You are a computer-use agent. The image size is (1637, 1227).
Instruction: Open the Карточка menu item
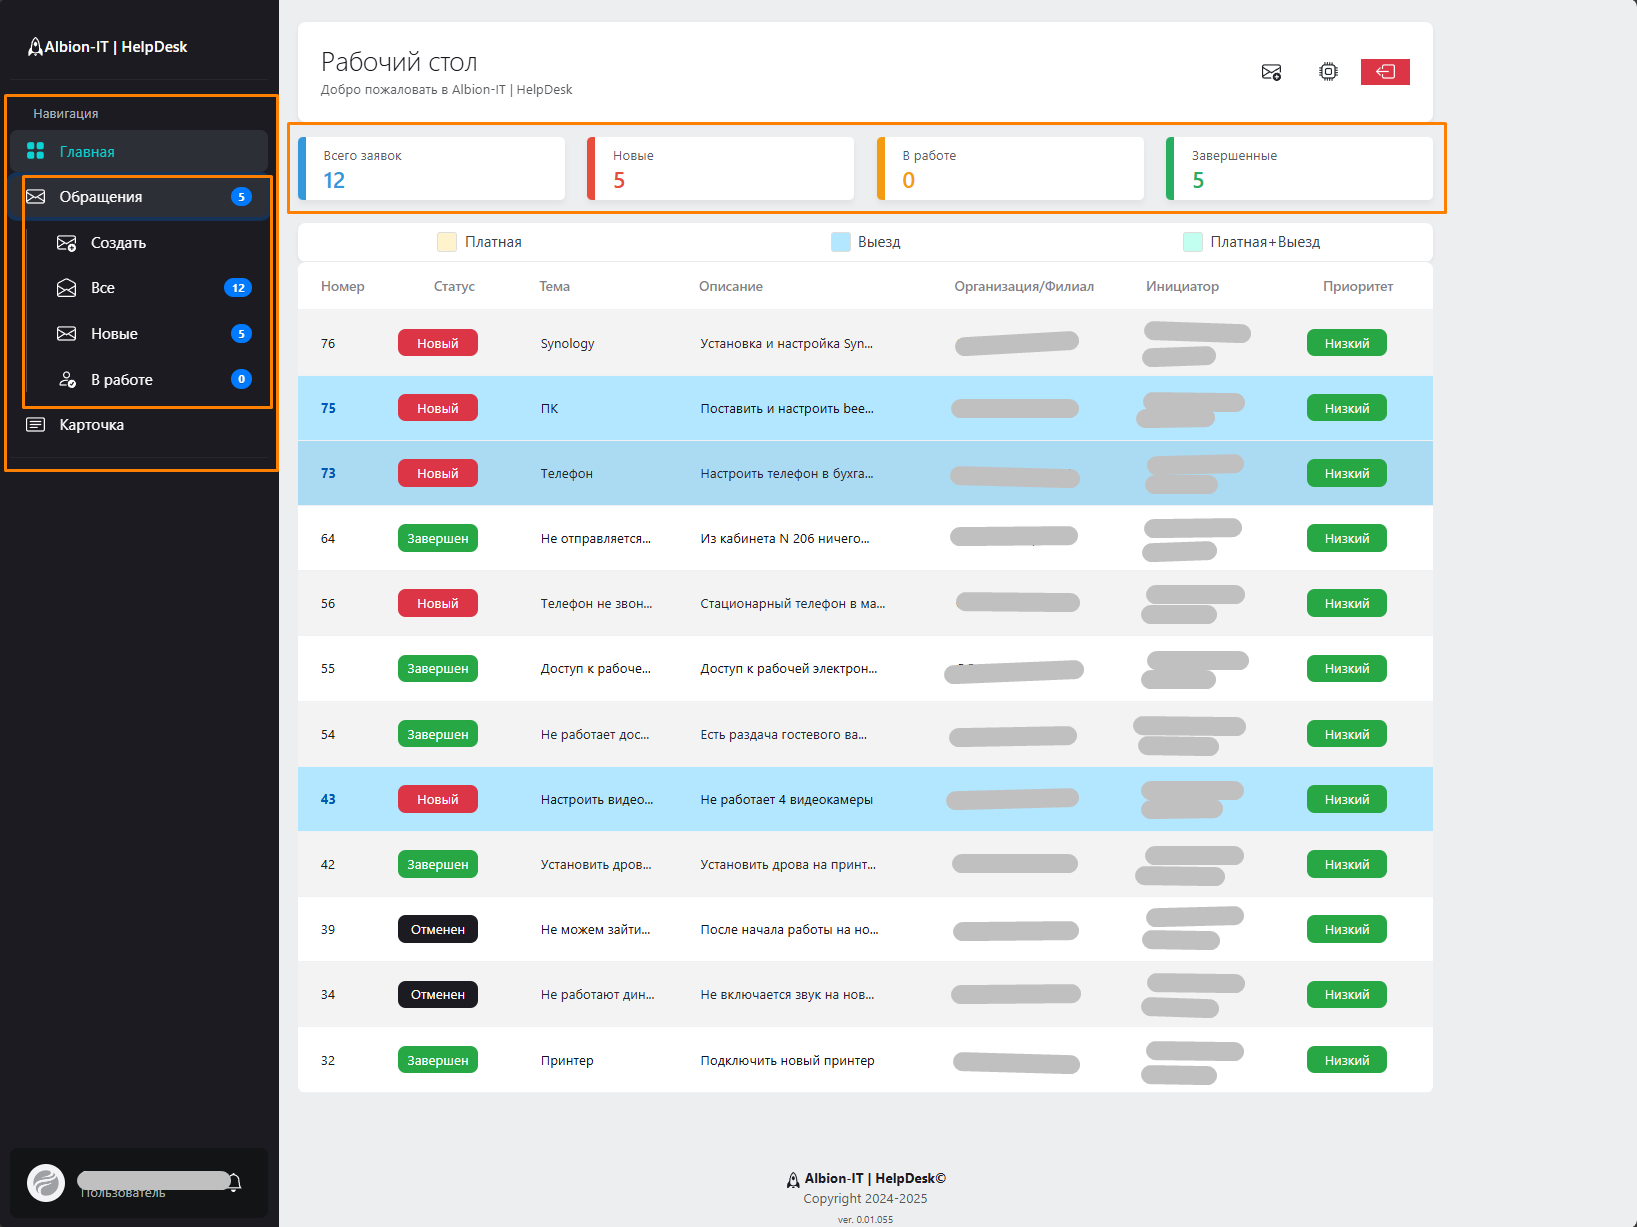(x=91, y=425)
